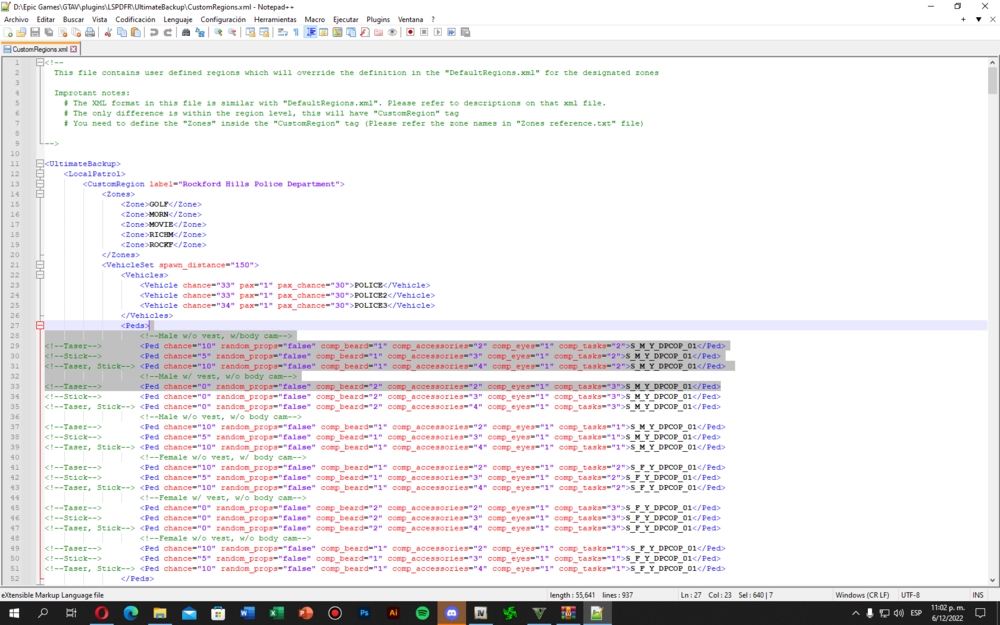Click the Save file toolbar icon
The width and height of the screenshot is (1000, 625).
pos(35,32)
